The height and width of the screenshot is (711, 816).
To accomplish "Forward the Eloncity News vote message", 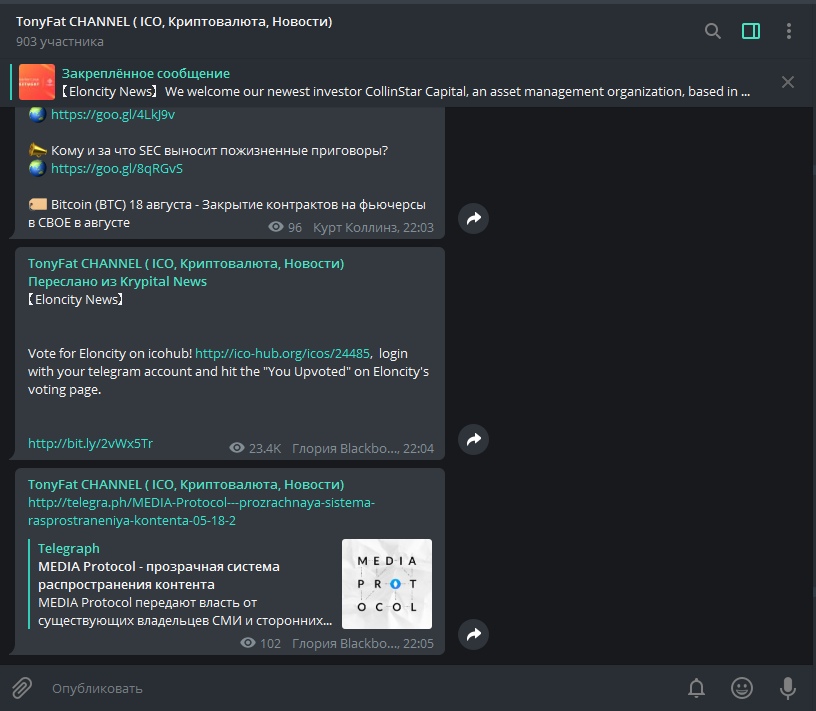I will [473, 439].
